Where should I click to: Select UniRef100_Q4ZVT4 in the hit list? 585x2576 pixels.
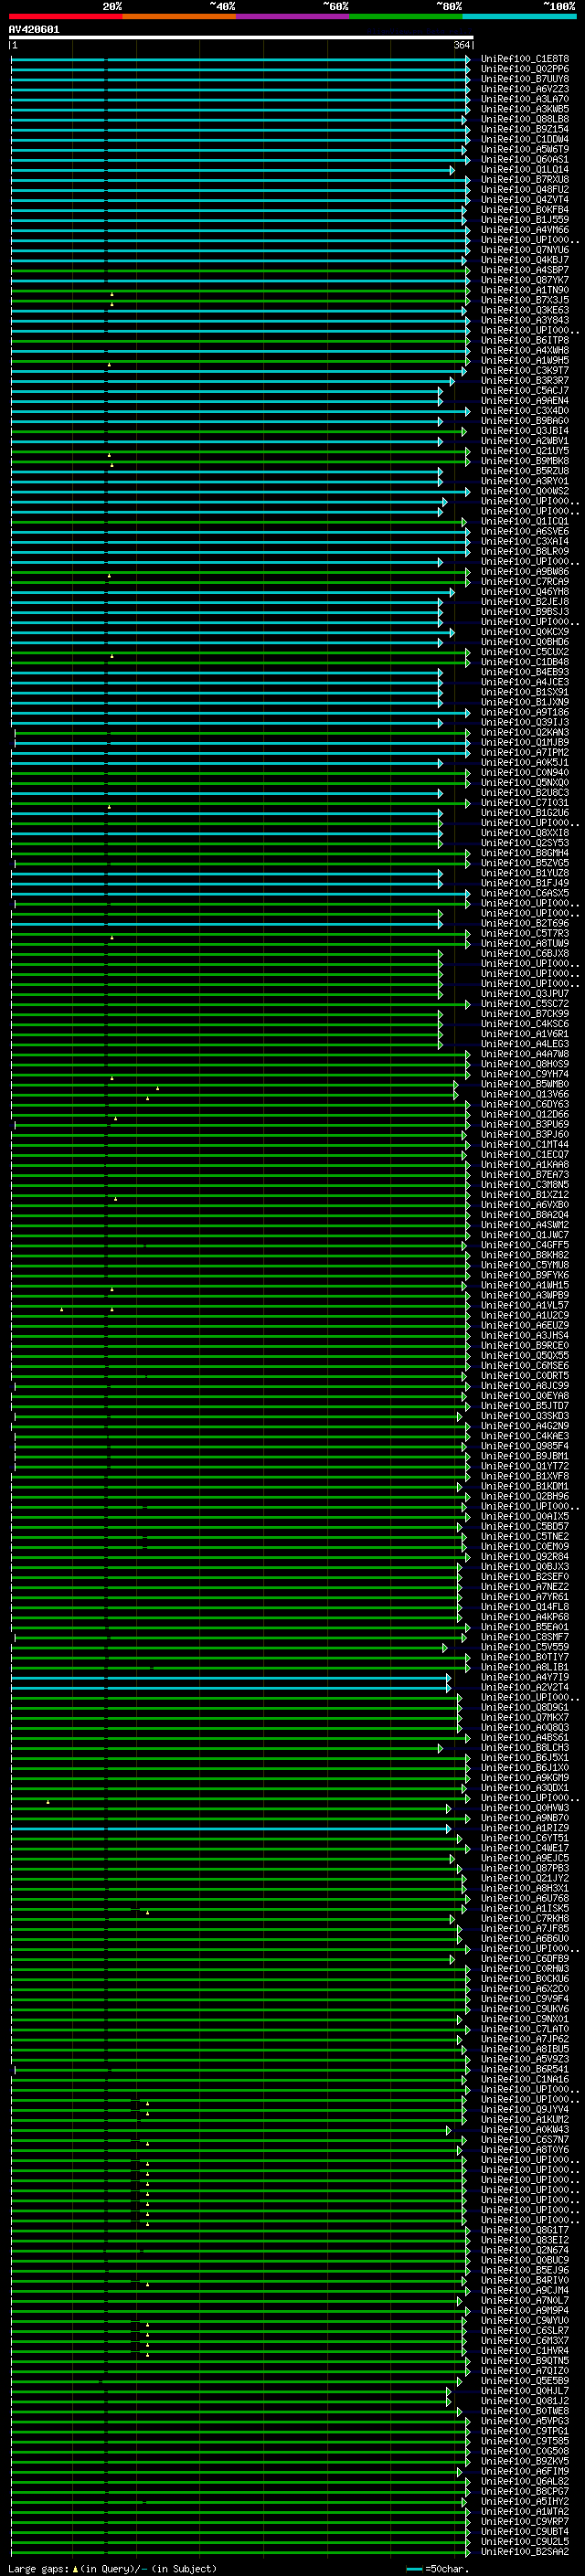pos(525,200)
